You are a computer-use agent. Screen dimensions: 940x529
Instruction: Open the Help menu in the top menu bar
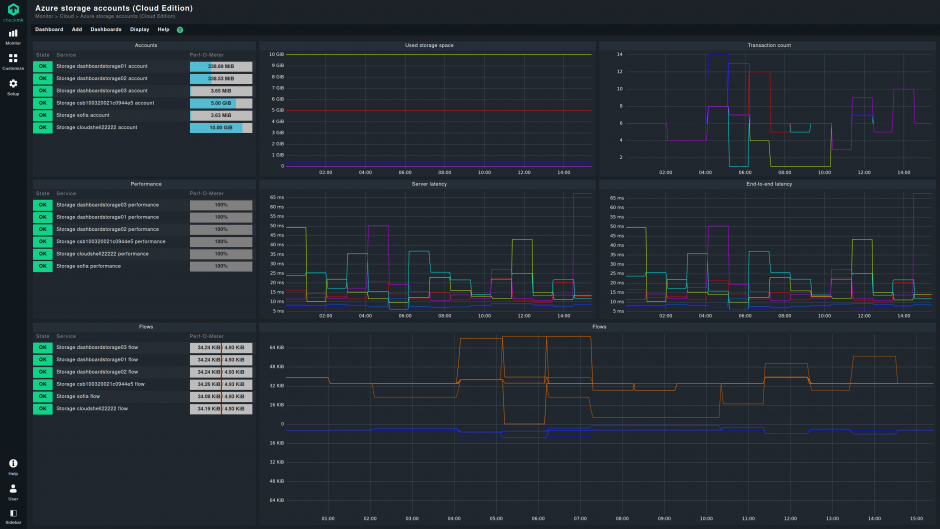pos(163,30)
